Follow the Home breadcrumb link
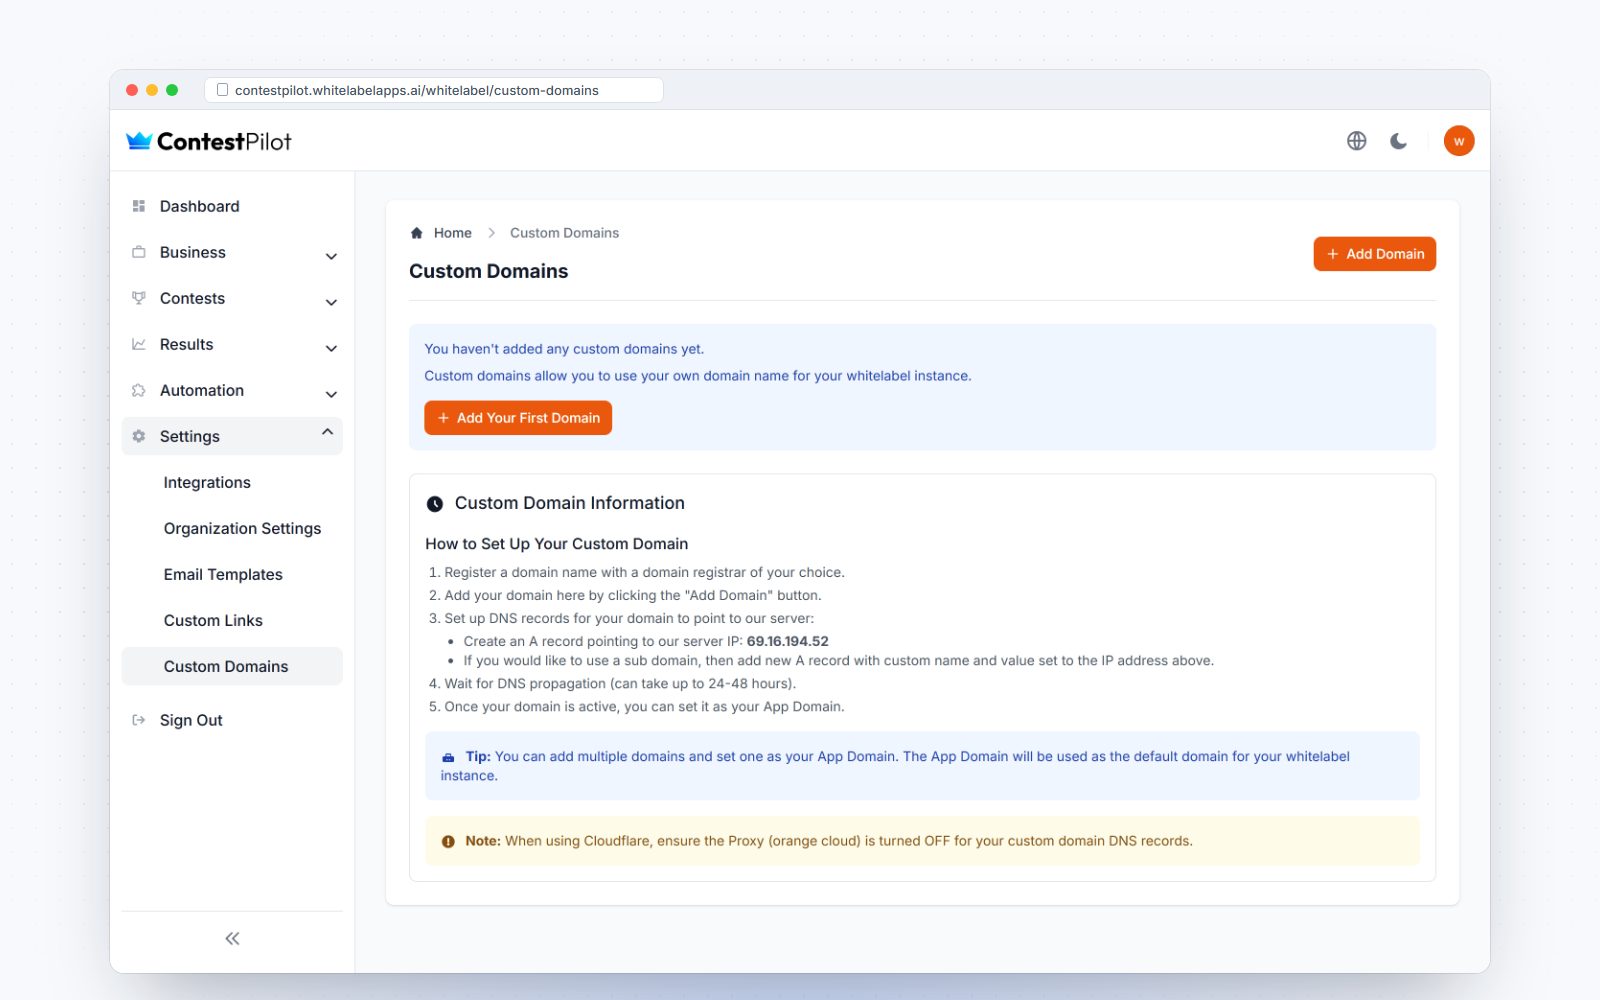This screenshot has height=1000, width=1600. click(452, 233)
